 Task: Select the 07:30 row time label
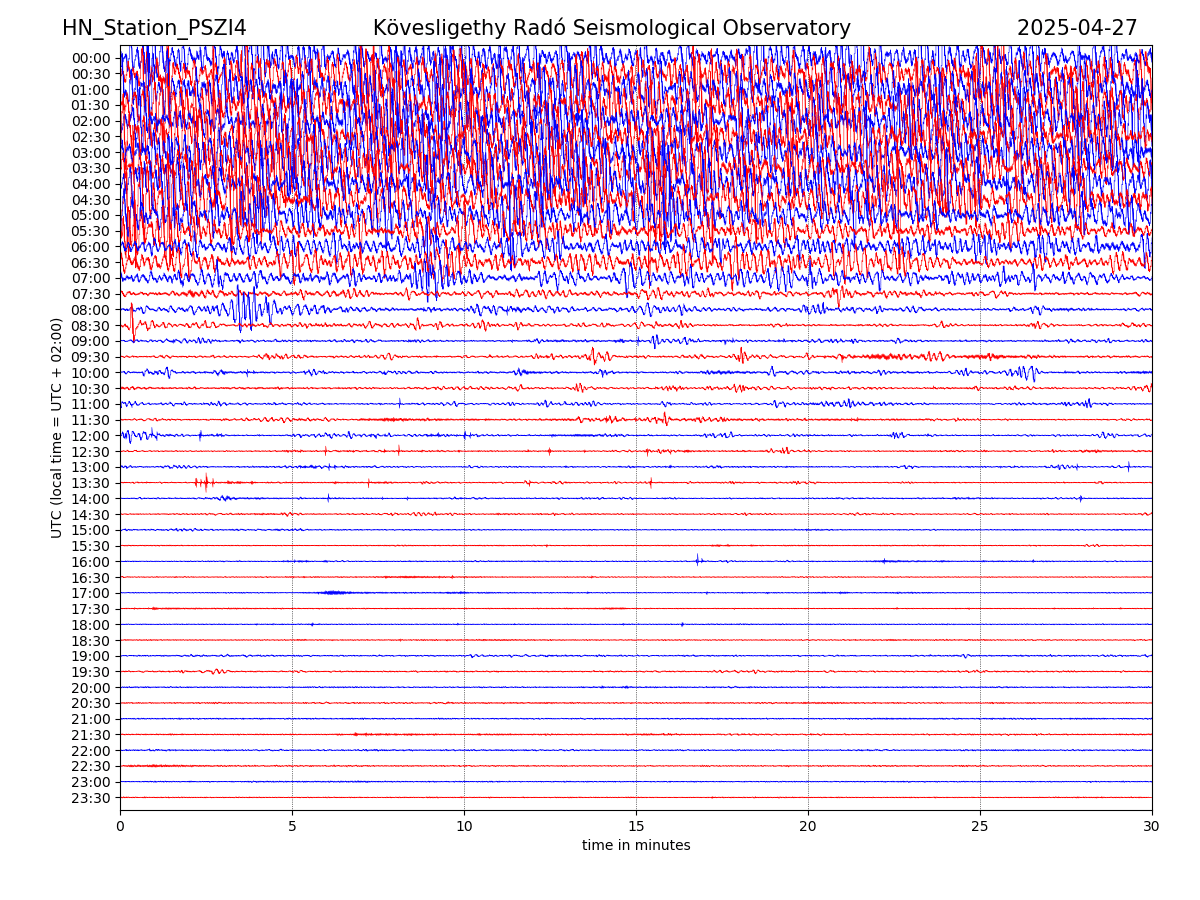90,294
